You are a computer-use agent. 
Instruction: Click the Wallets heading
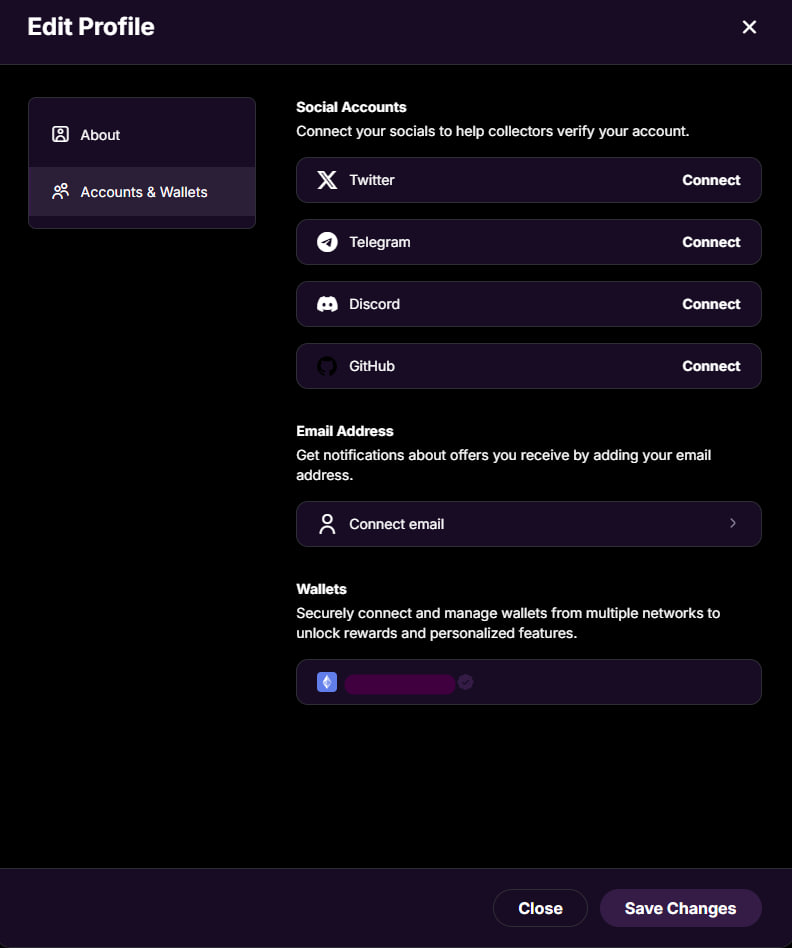click(322, 589)
